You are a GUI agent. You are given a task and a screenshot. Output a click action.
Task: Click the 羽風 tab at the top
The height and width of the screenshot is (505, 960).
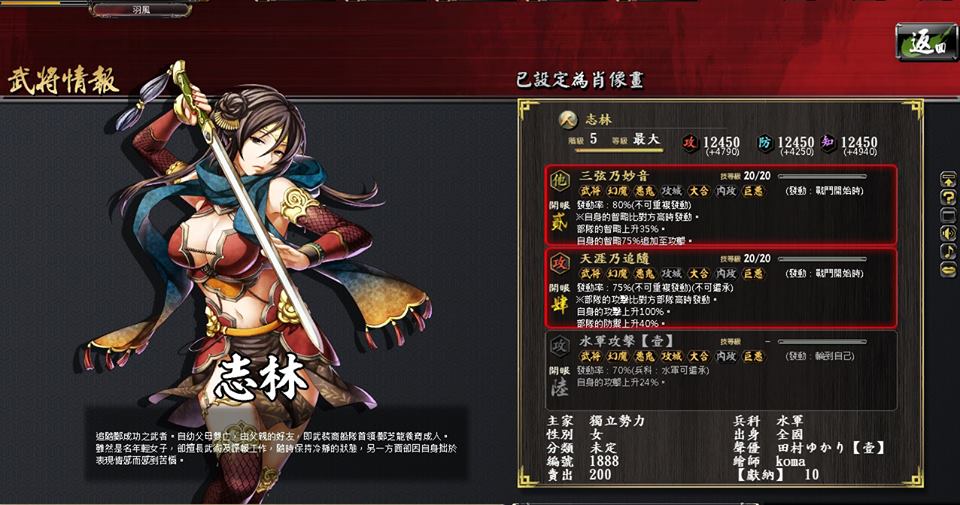[141, 10]
